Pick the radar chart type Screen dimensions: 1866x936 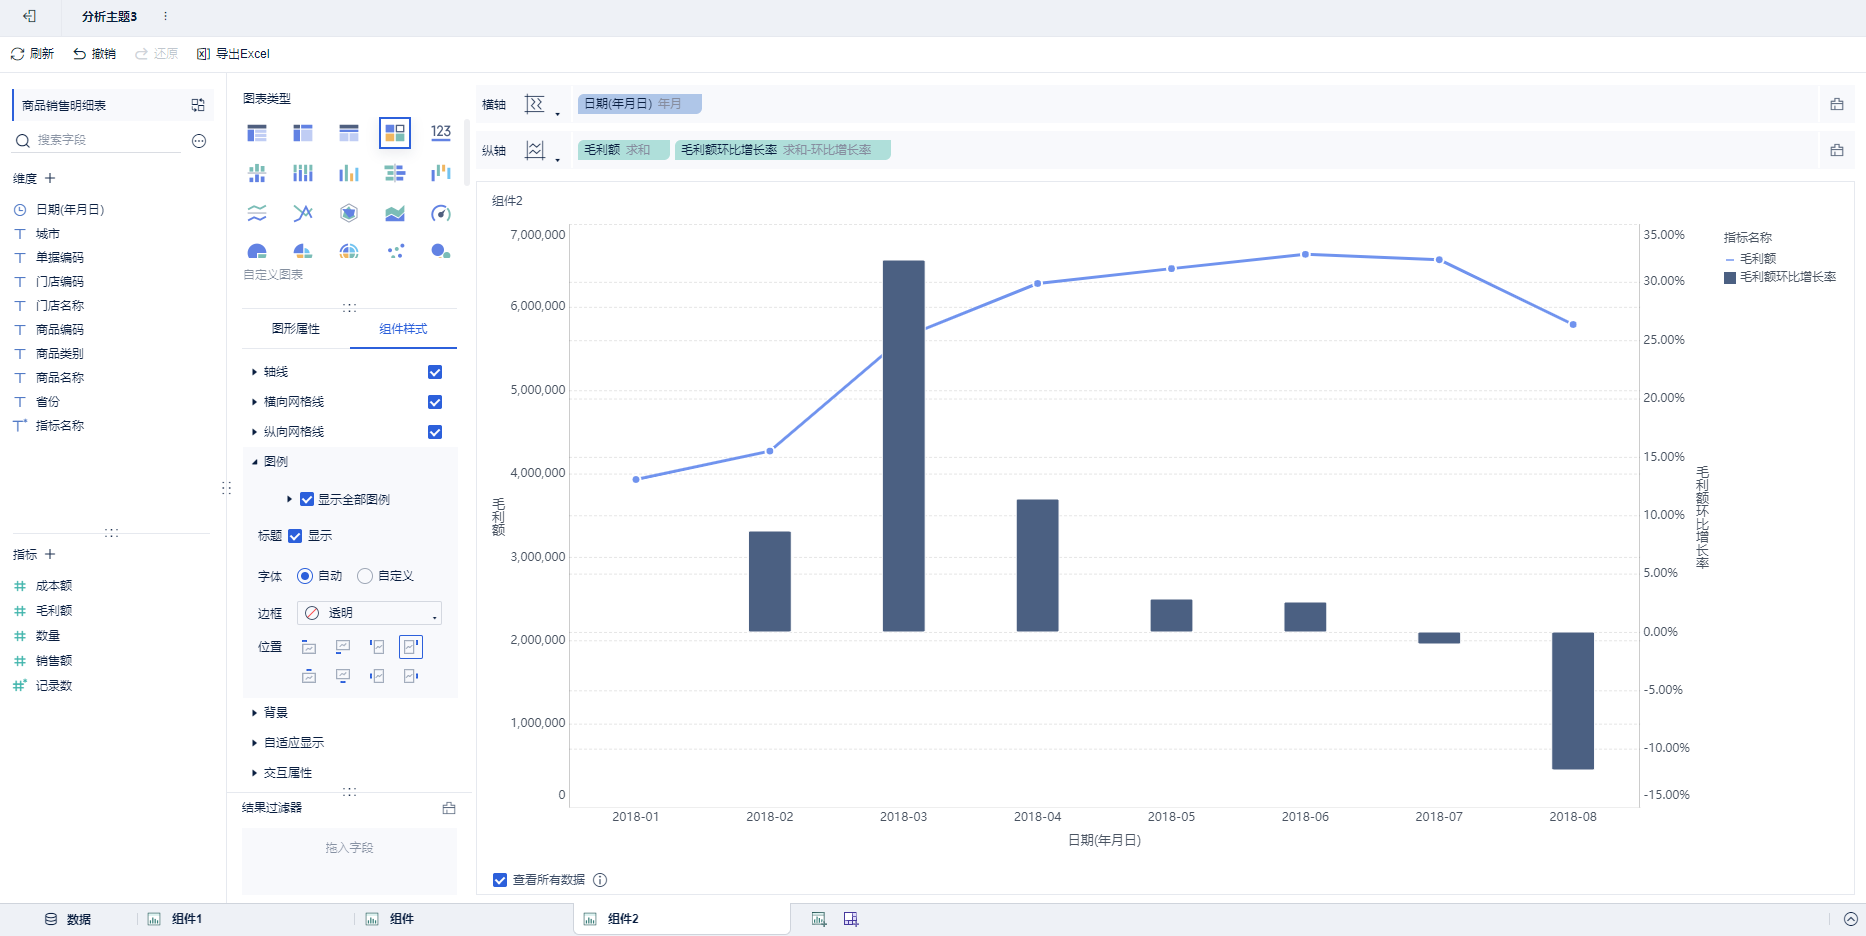pyautogui.click(x=349, y=213)
